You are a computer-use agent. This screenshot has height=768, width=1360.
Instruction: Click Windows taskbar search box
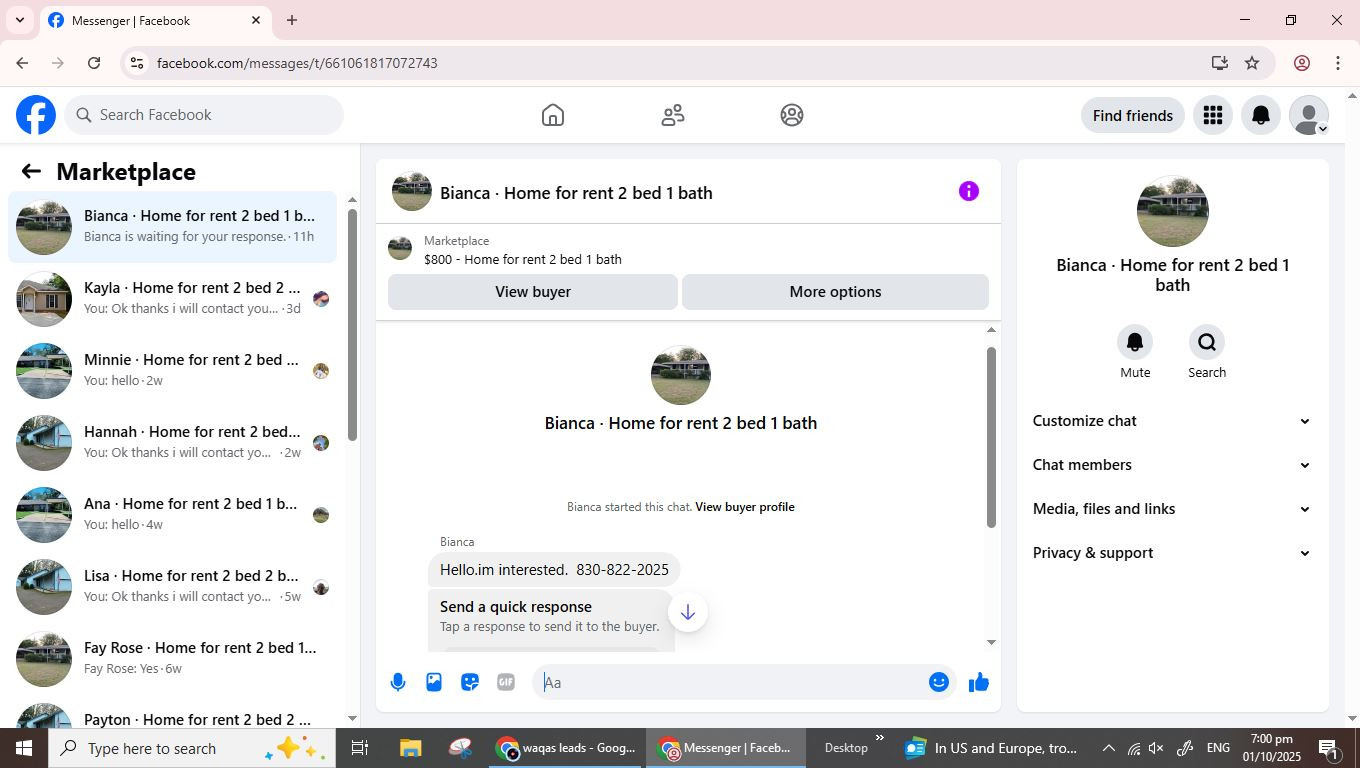click(190, 748)
